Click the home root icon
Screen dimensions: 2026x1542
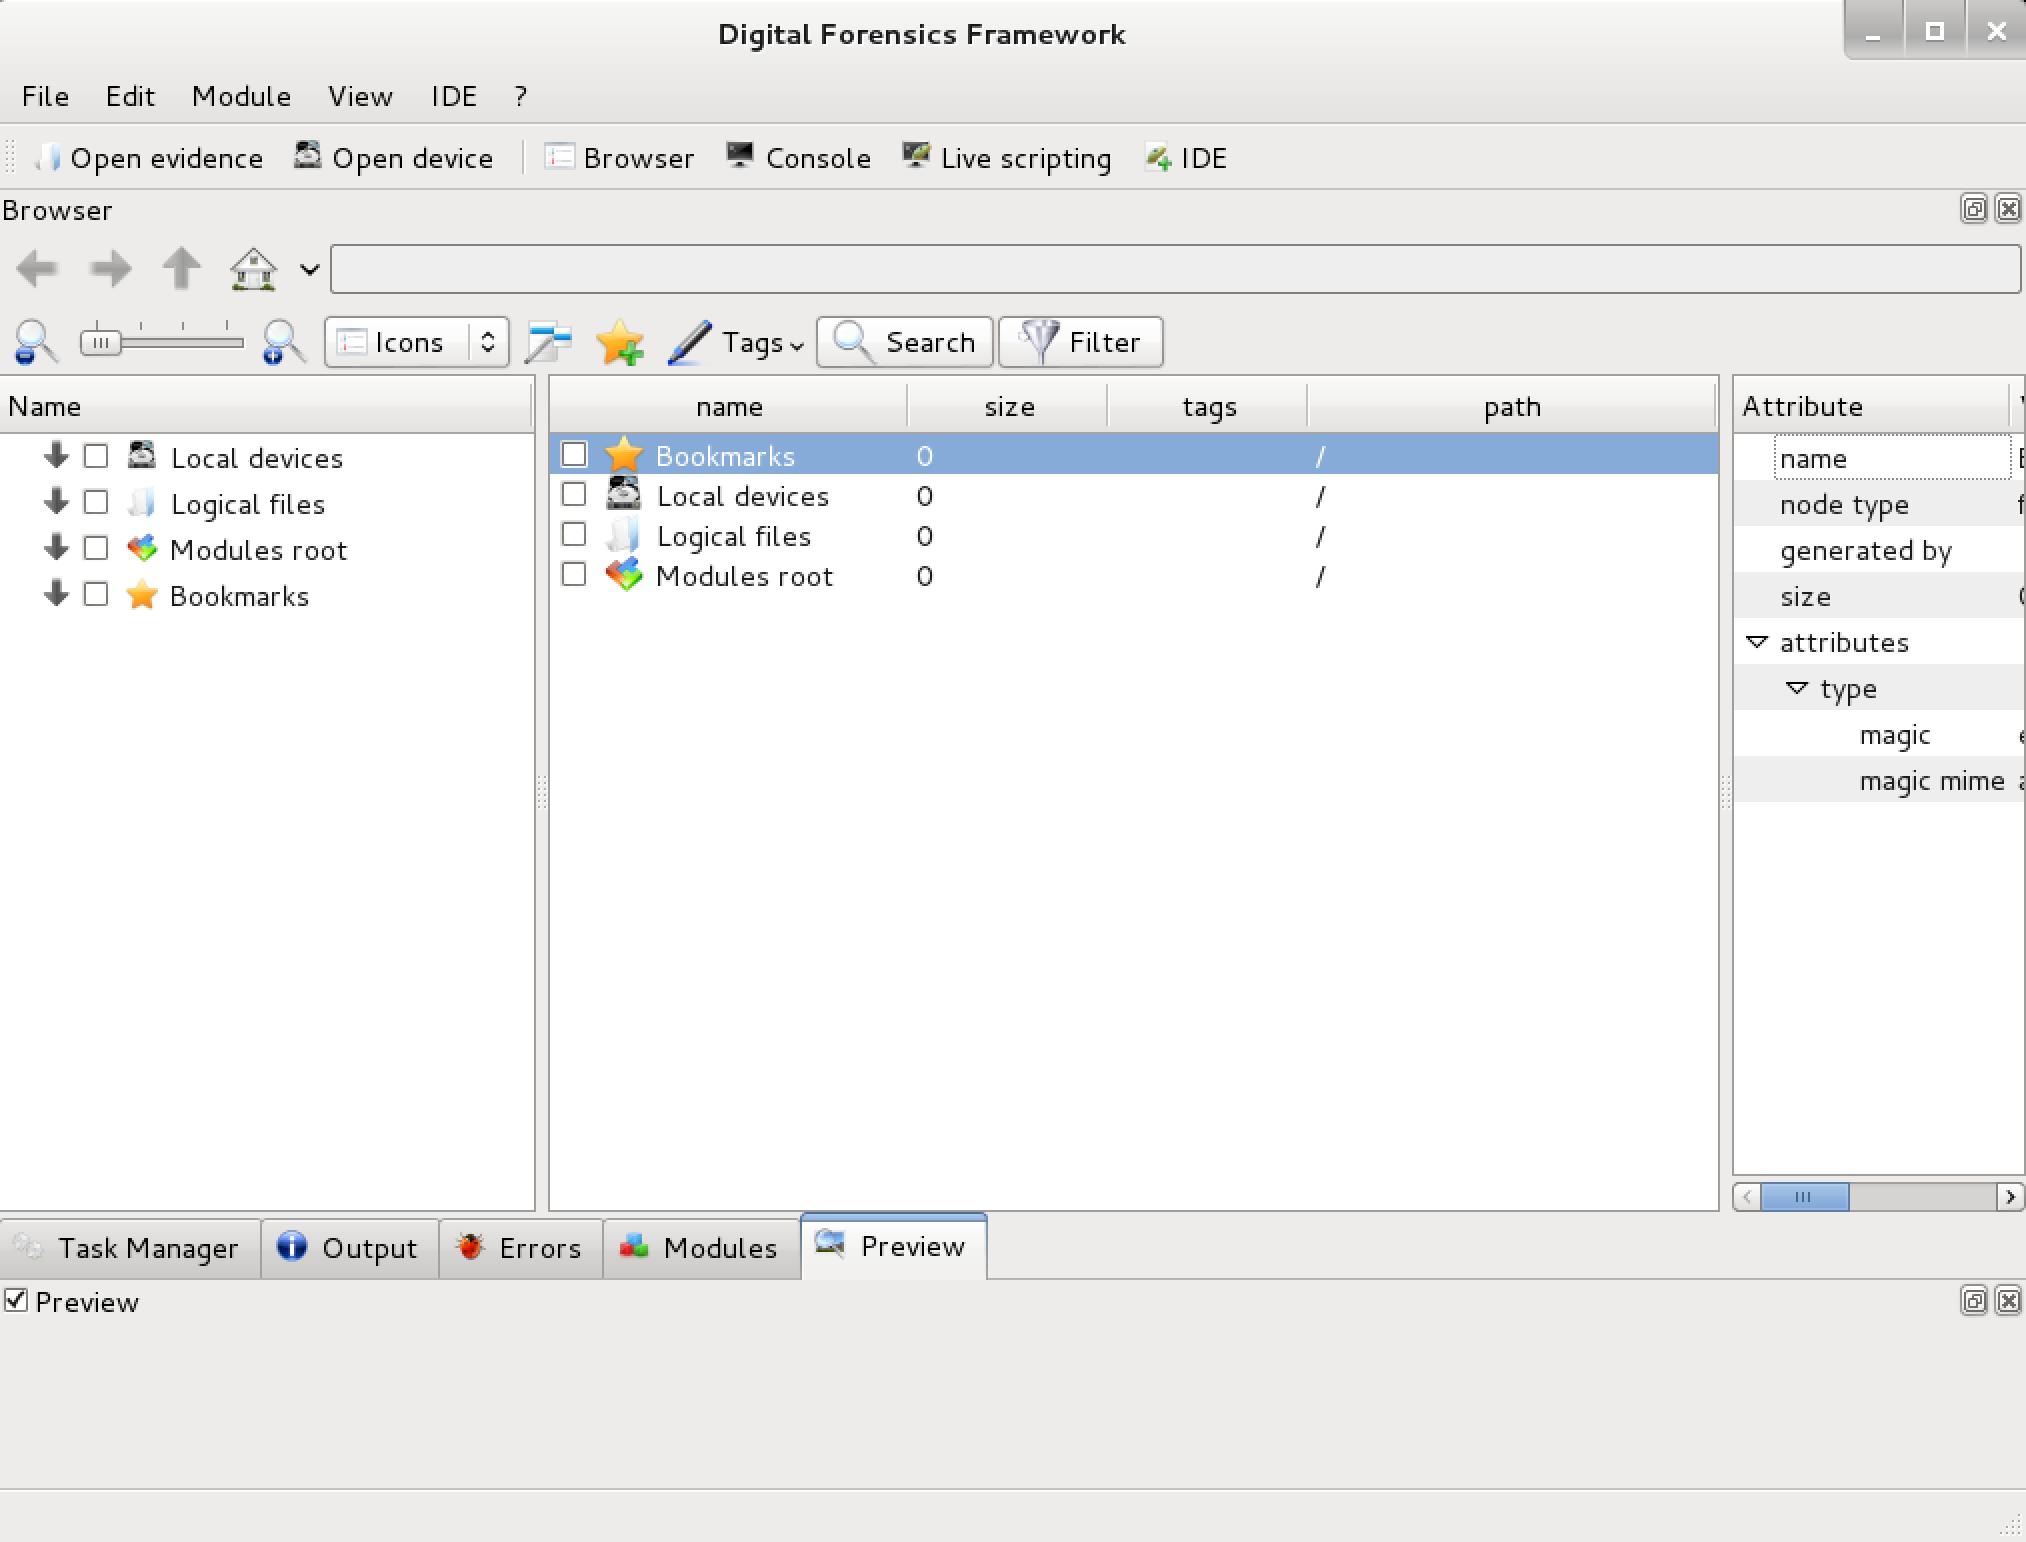tap(253, 268)
